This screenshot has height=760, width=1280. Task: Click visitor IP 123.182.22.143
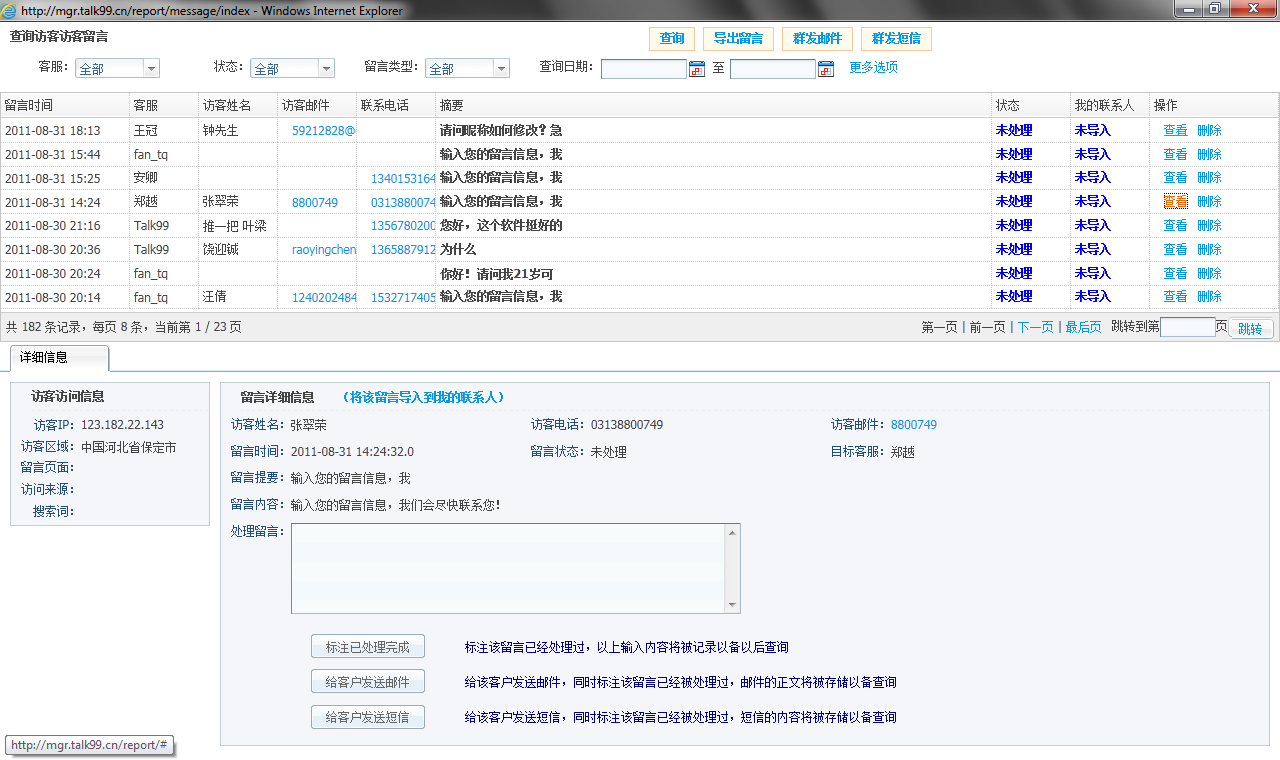122,425
